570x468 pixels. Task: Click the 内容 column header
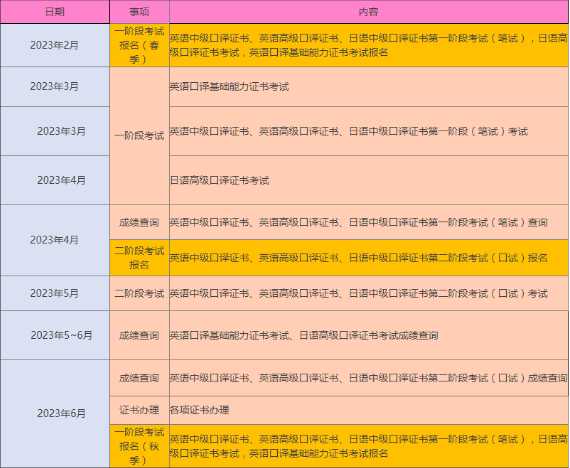369,12
